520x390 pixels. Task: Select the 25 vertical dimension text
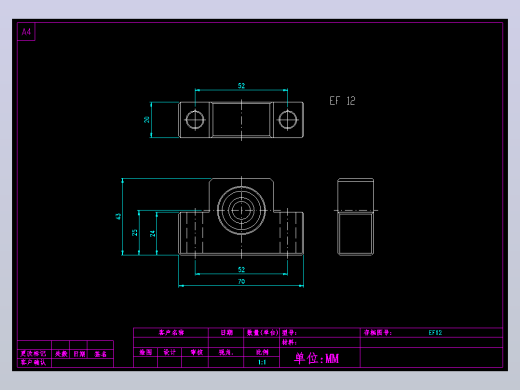click(135, 232)
